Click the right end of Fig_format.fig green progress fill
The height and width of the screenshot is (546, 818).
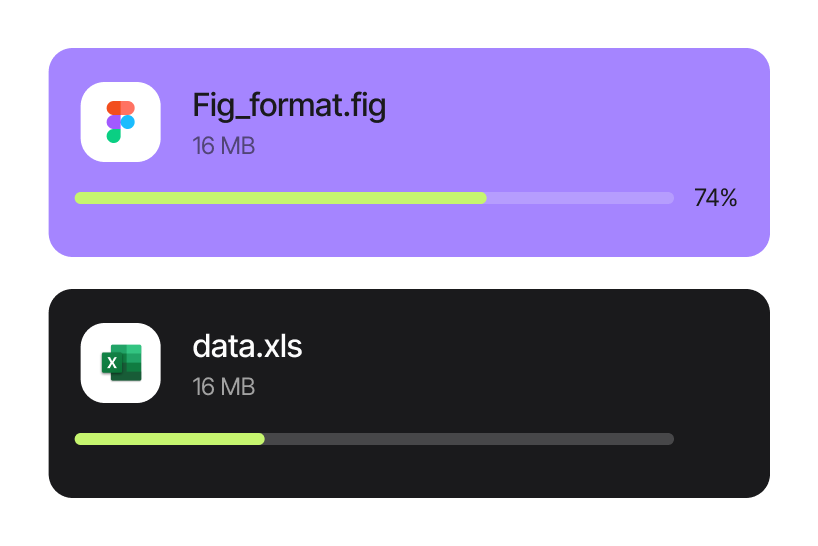tap(483, 198)
